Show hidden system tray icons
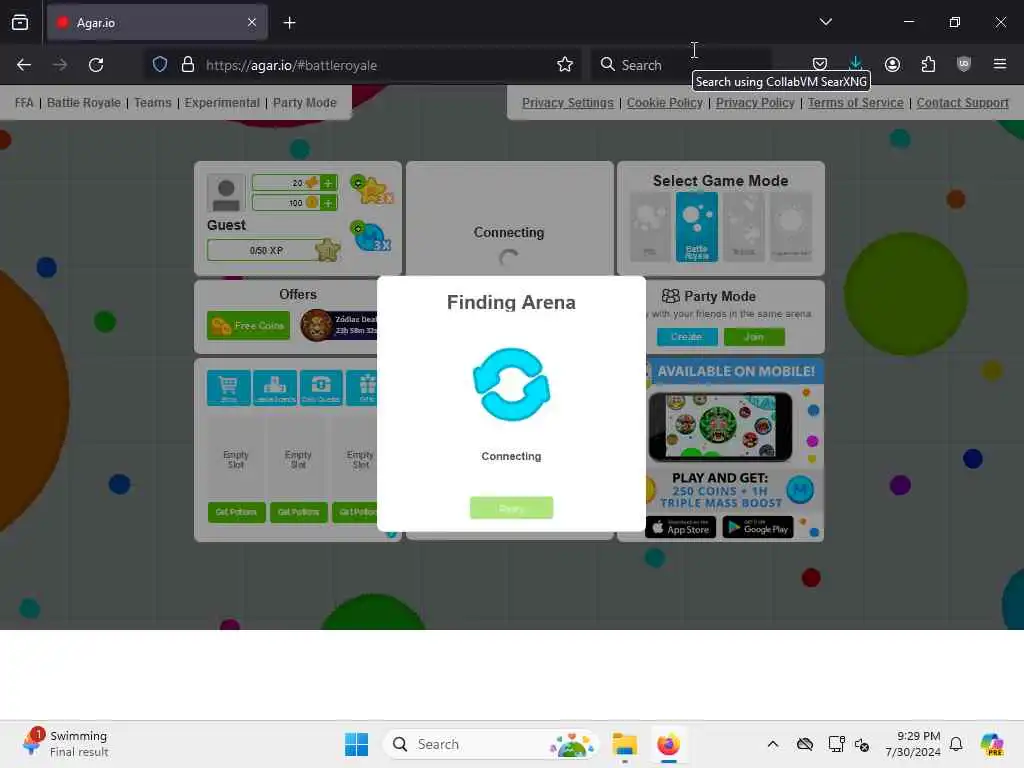Screen dimensions: 1024x768 point(773,744)
